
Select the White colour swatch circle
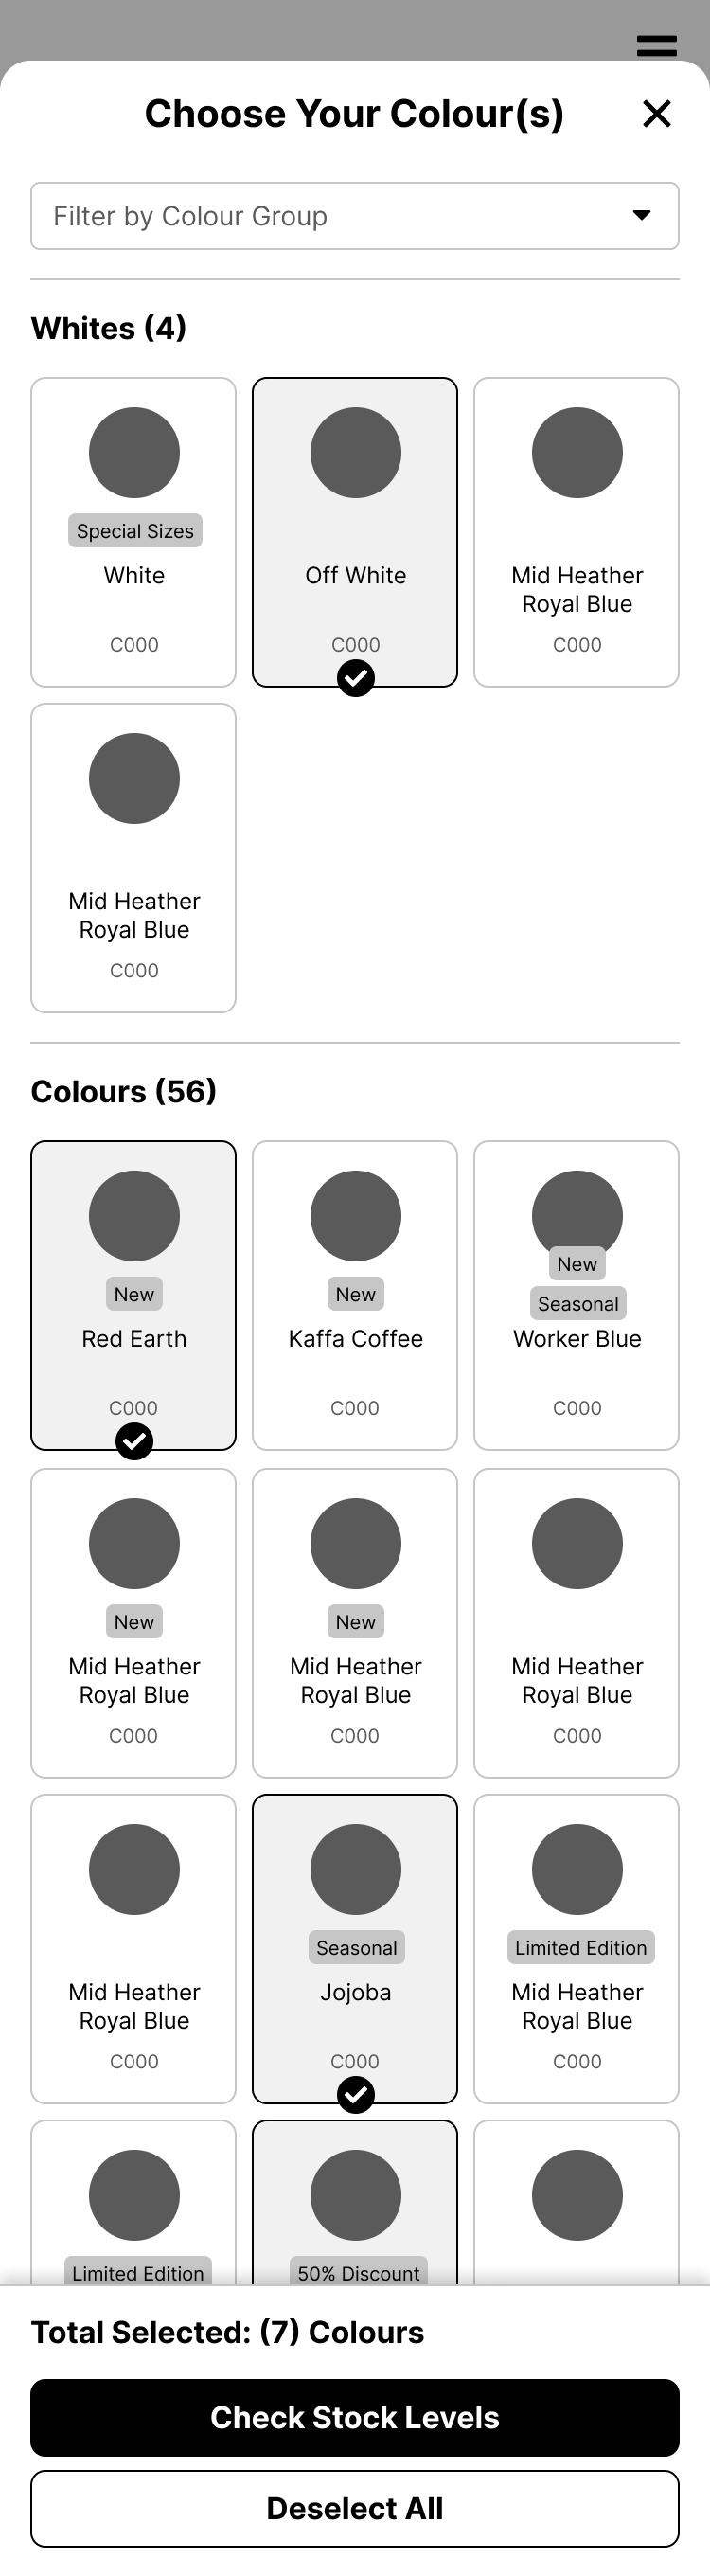pos(134,452)
